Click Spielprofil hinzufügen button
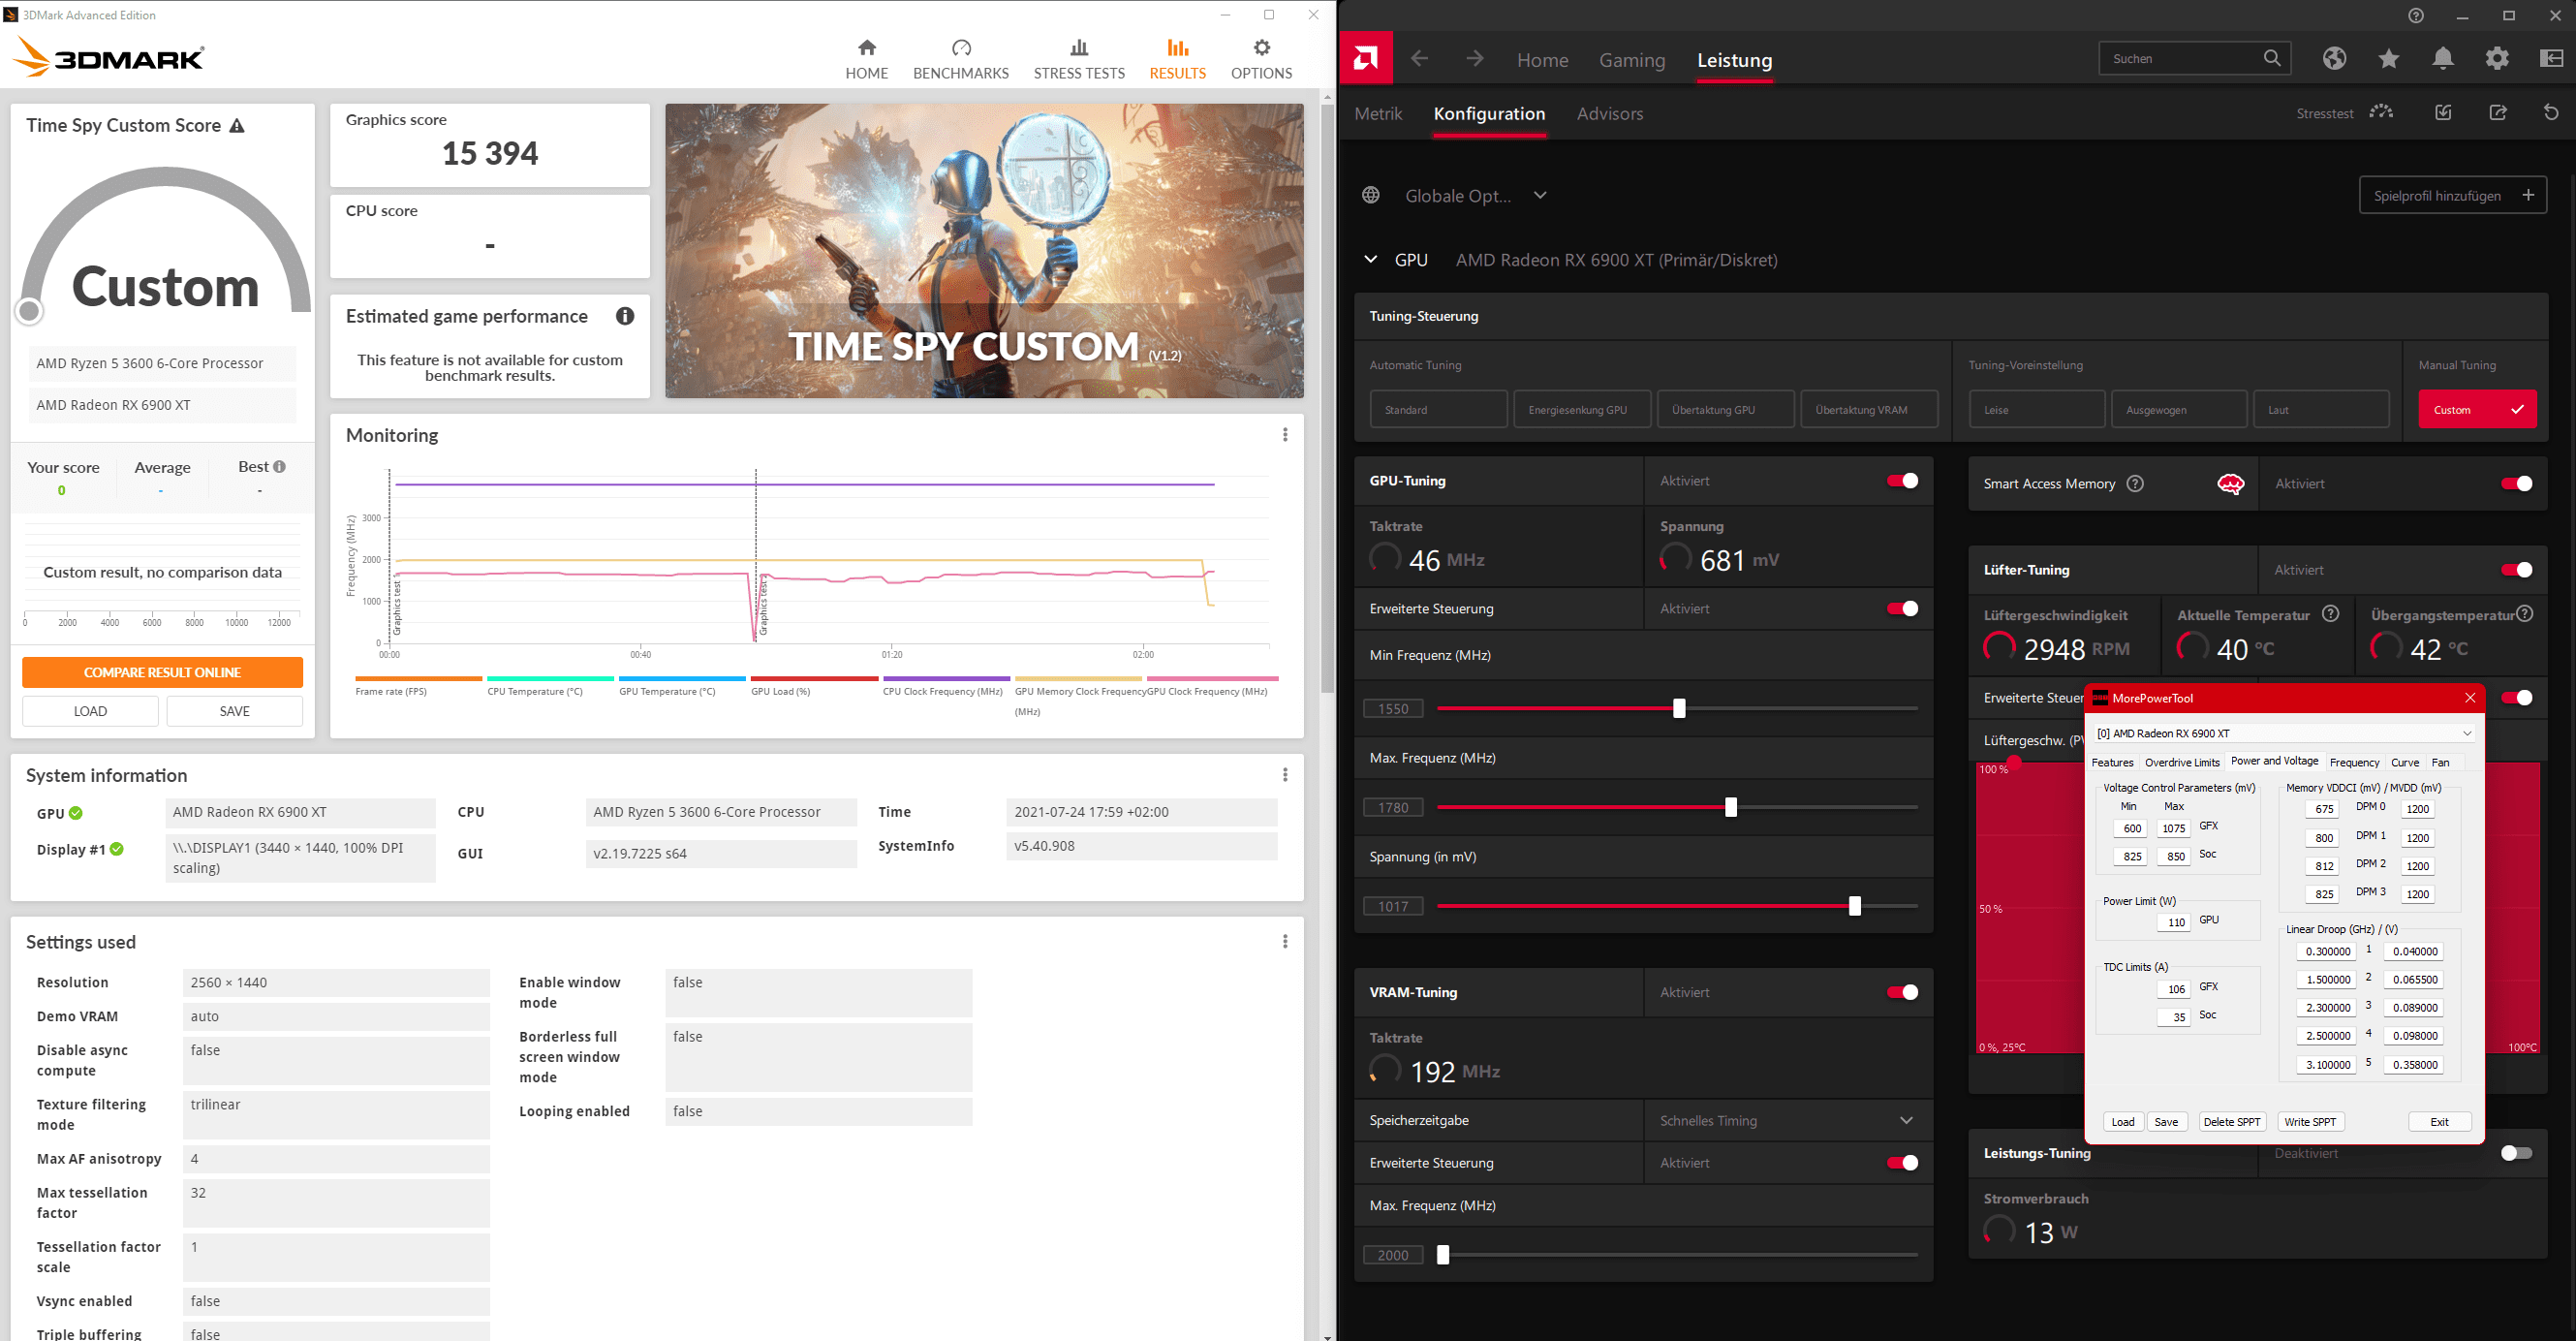The width and height of the screenshot is (2576, 1341). pyautogui.click(x=2452, y=196)
